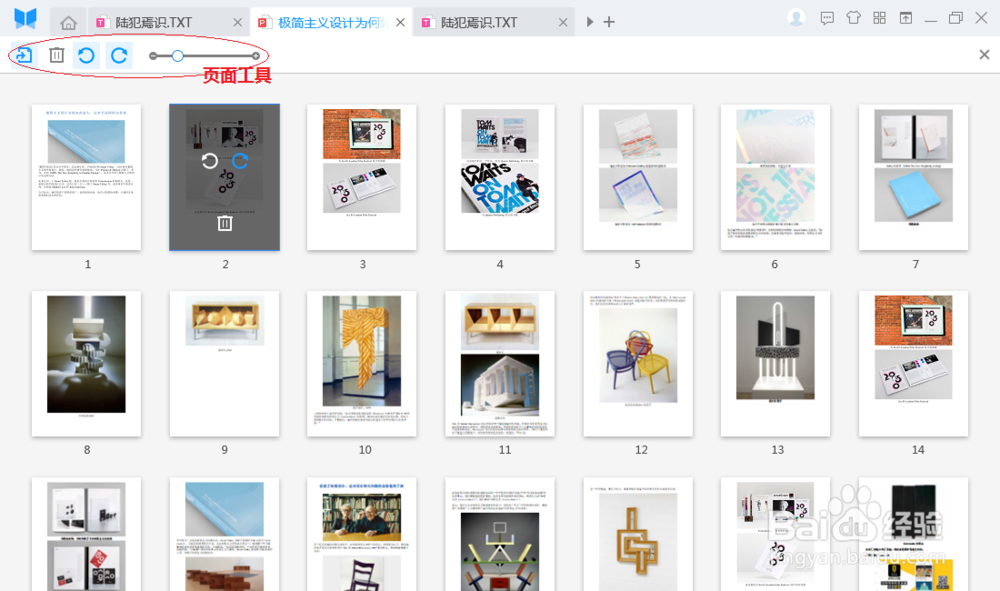Image resolution: width=1000 pixels, height=591 pixels.
Task: Switch to last 陆犯焉识.TXT tab
Action: [x=494, y=22]
